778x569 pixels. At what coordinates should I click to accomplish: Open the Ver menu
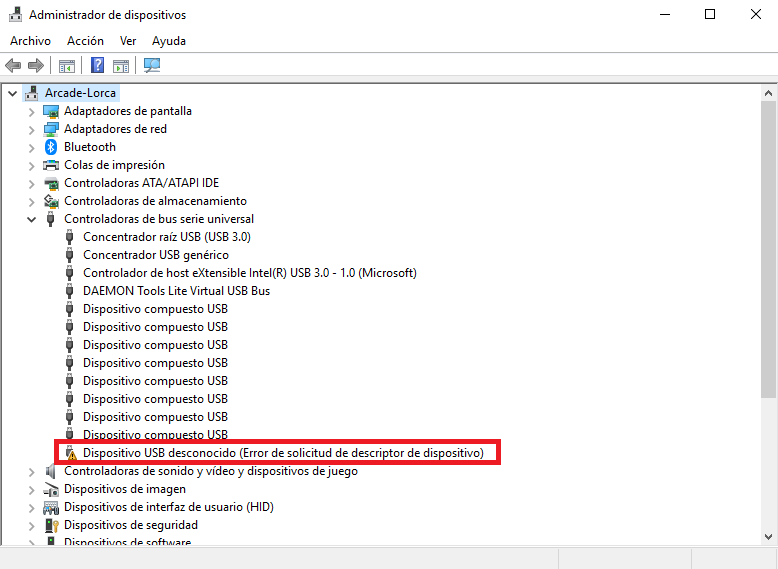click(x=128, y=41)
